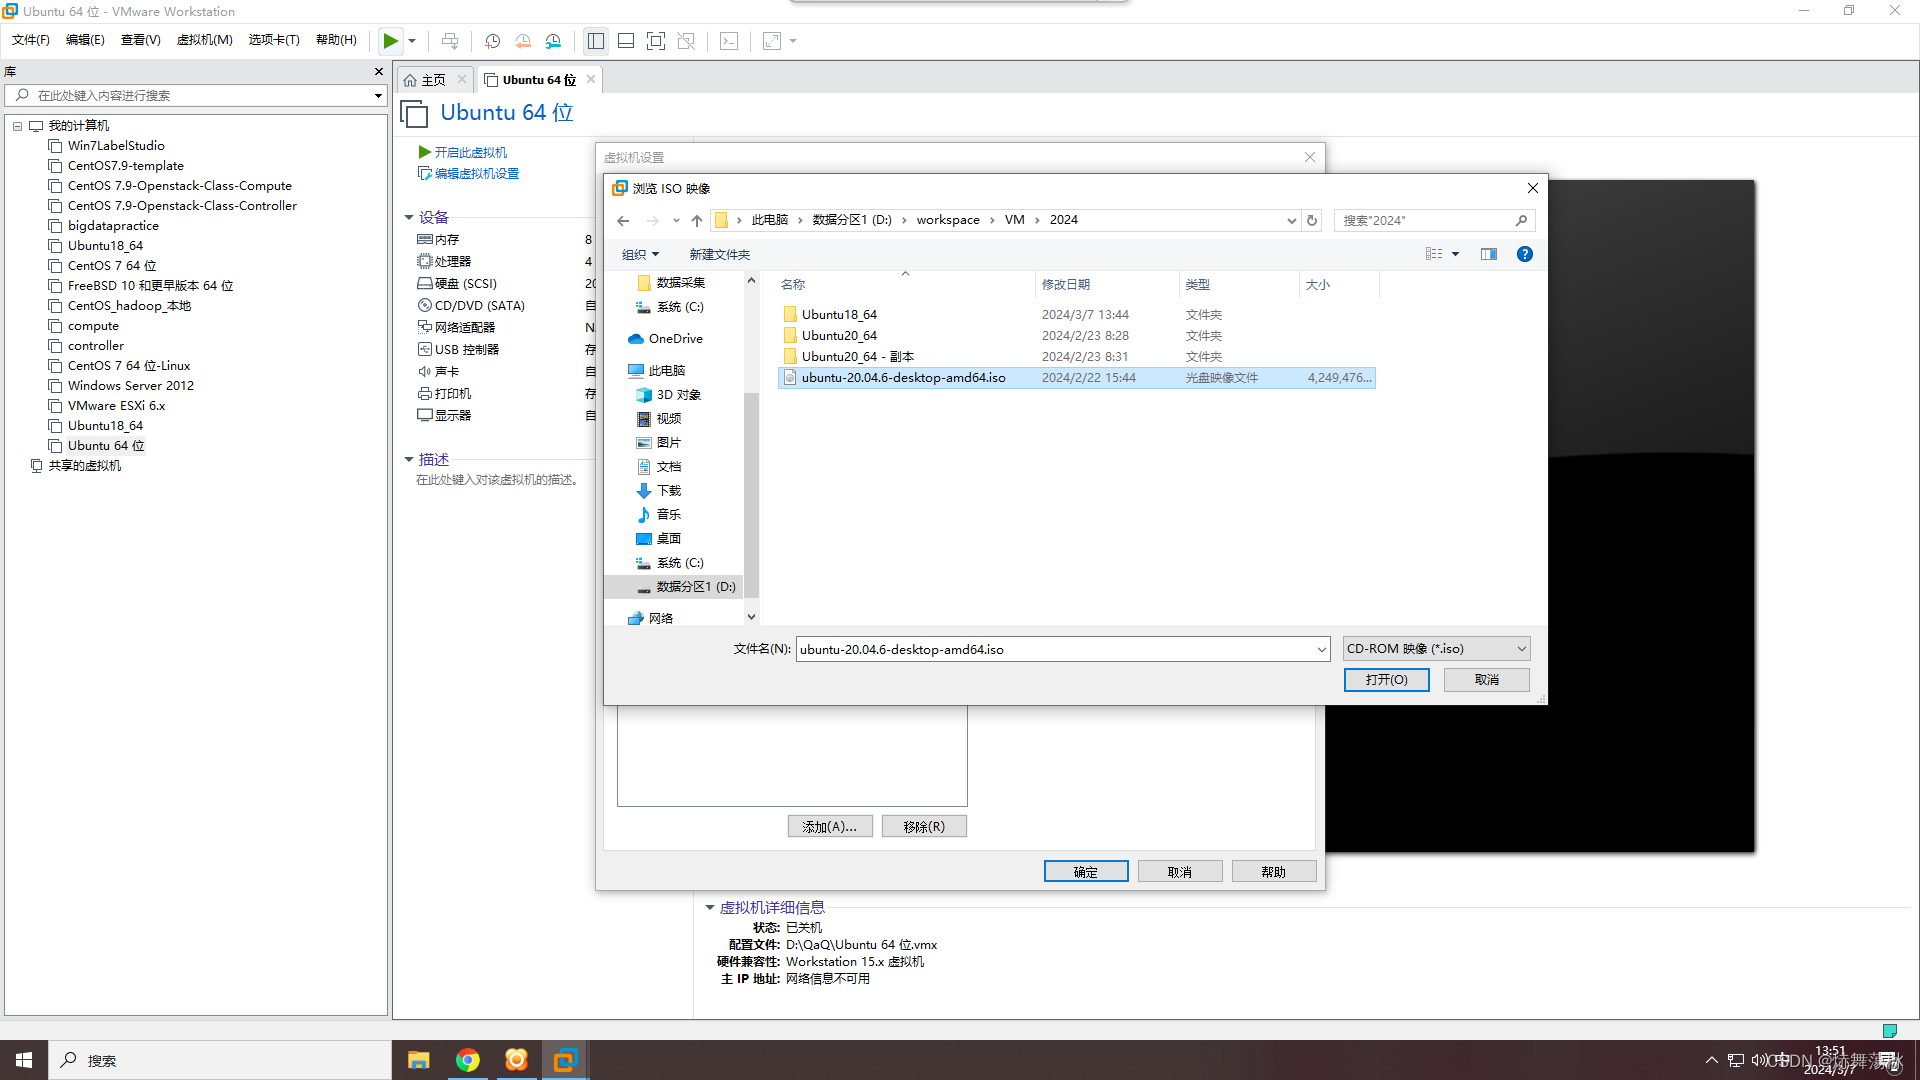Open the 编辑(E) menu
This screenshot has width=1920, height=1080.
click(85, 40)
